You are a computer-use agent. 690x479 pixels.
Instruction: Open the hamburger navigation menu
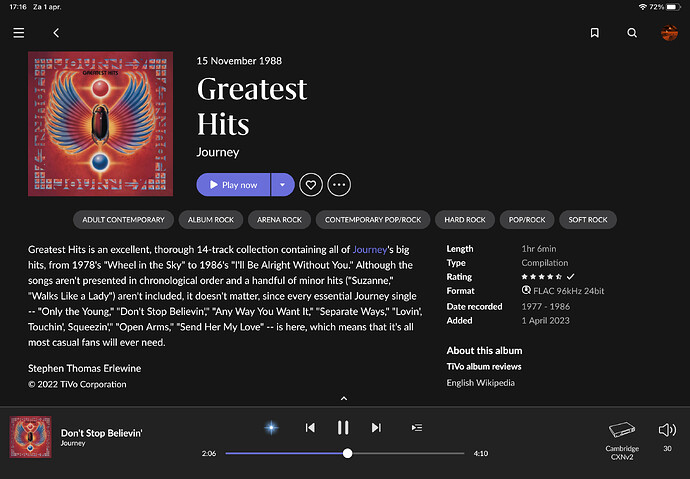(18, 33)
